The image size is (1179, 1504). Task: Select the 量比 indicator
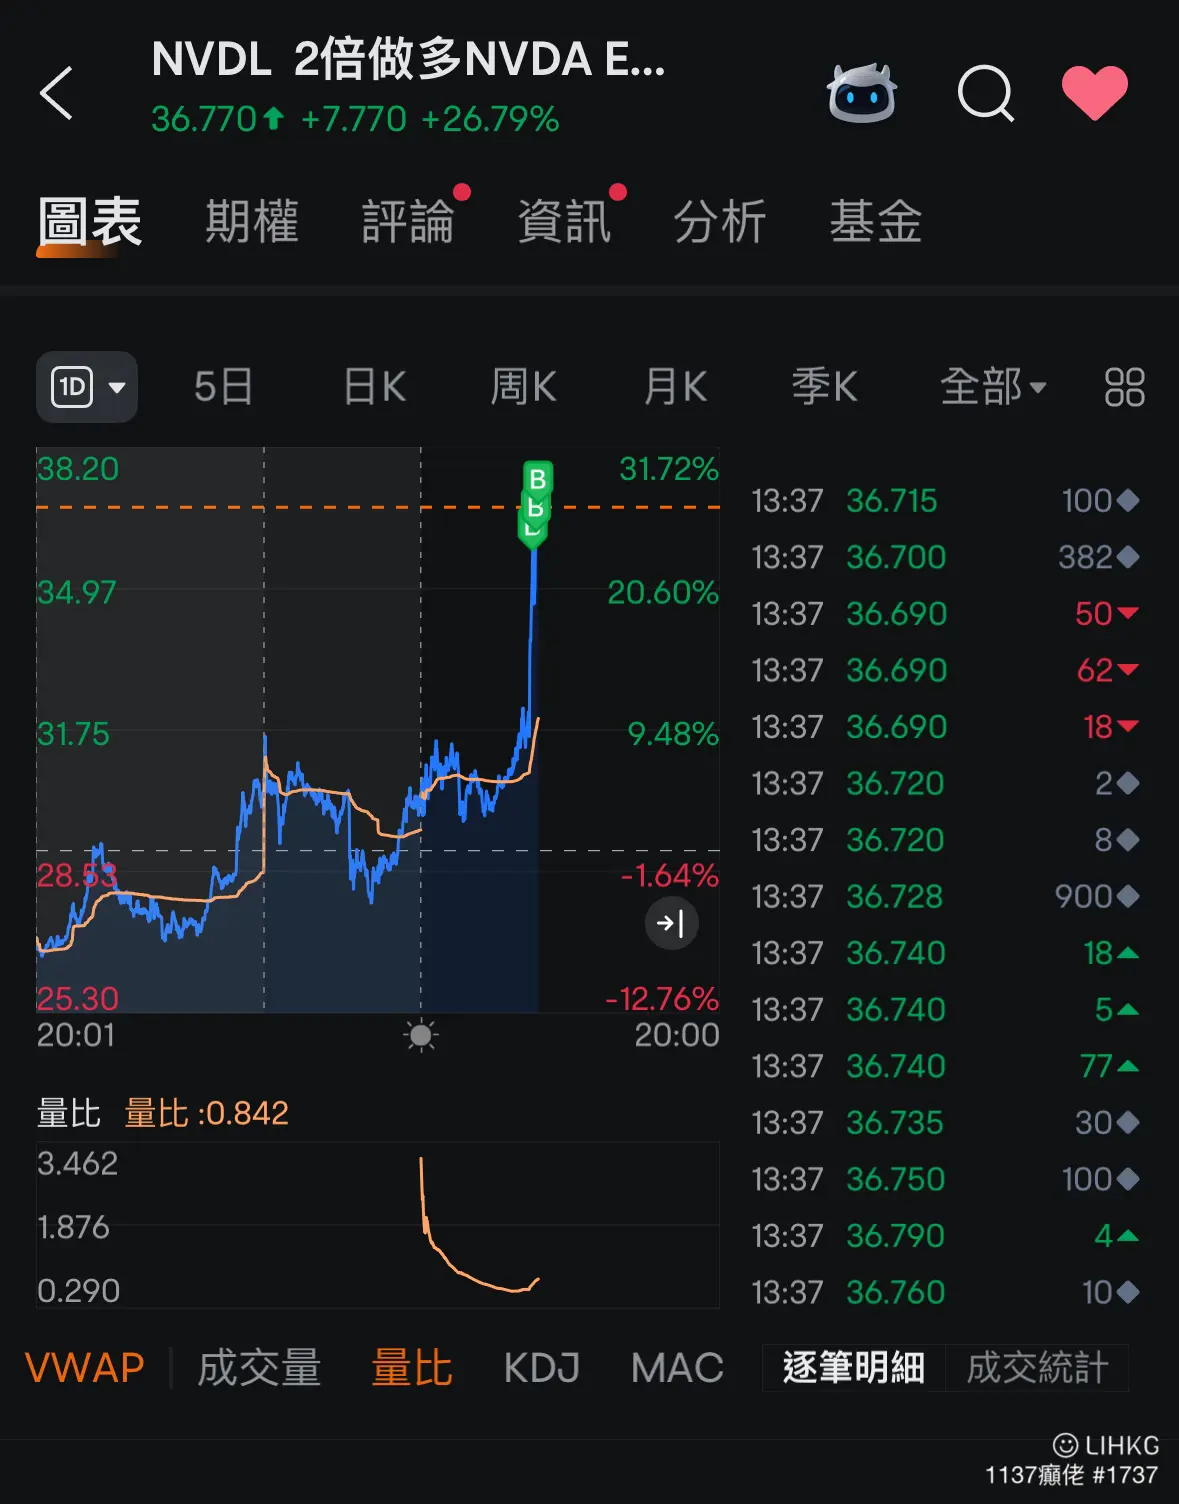point(412,1368)
